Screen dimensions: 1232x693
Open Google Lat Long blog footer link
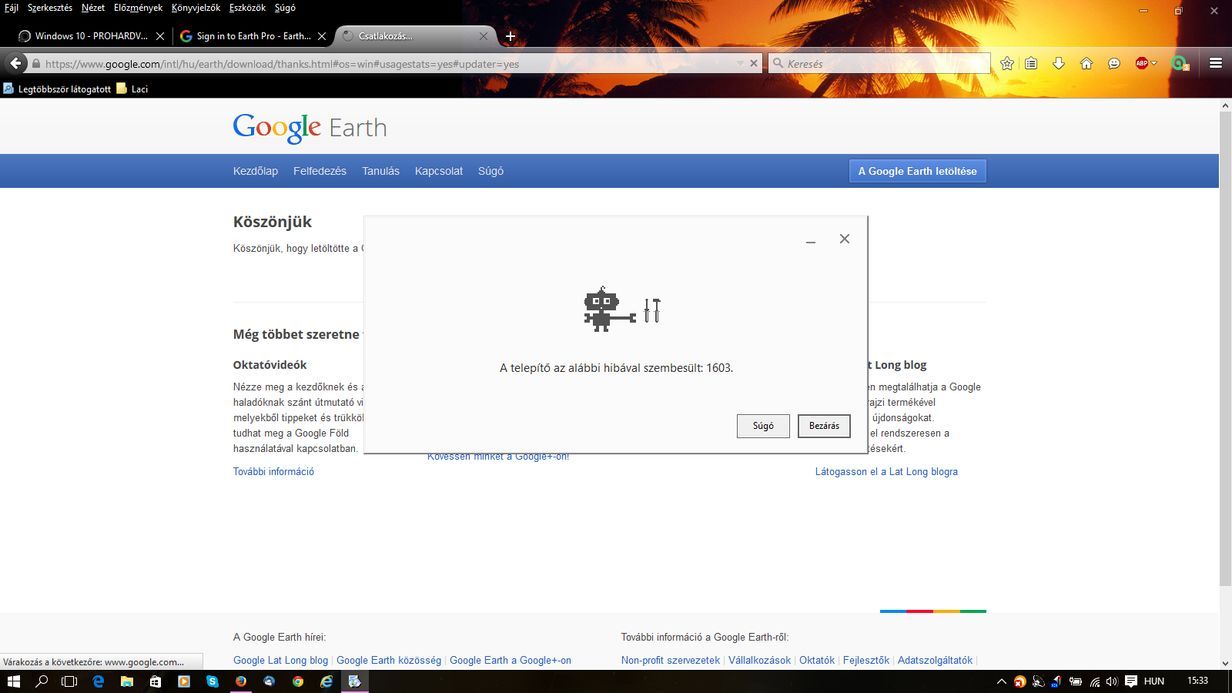click(280, 661)
